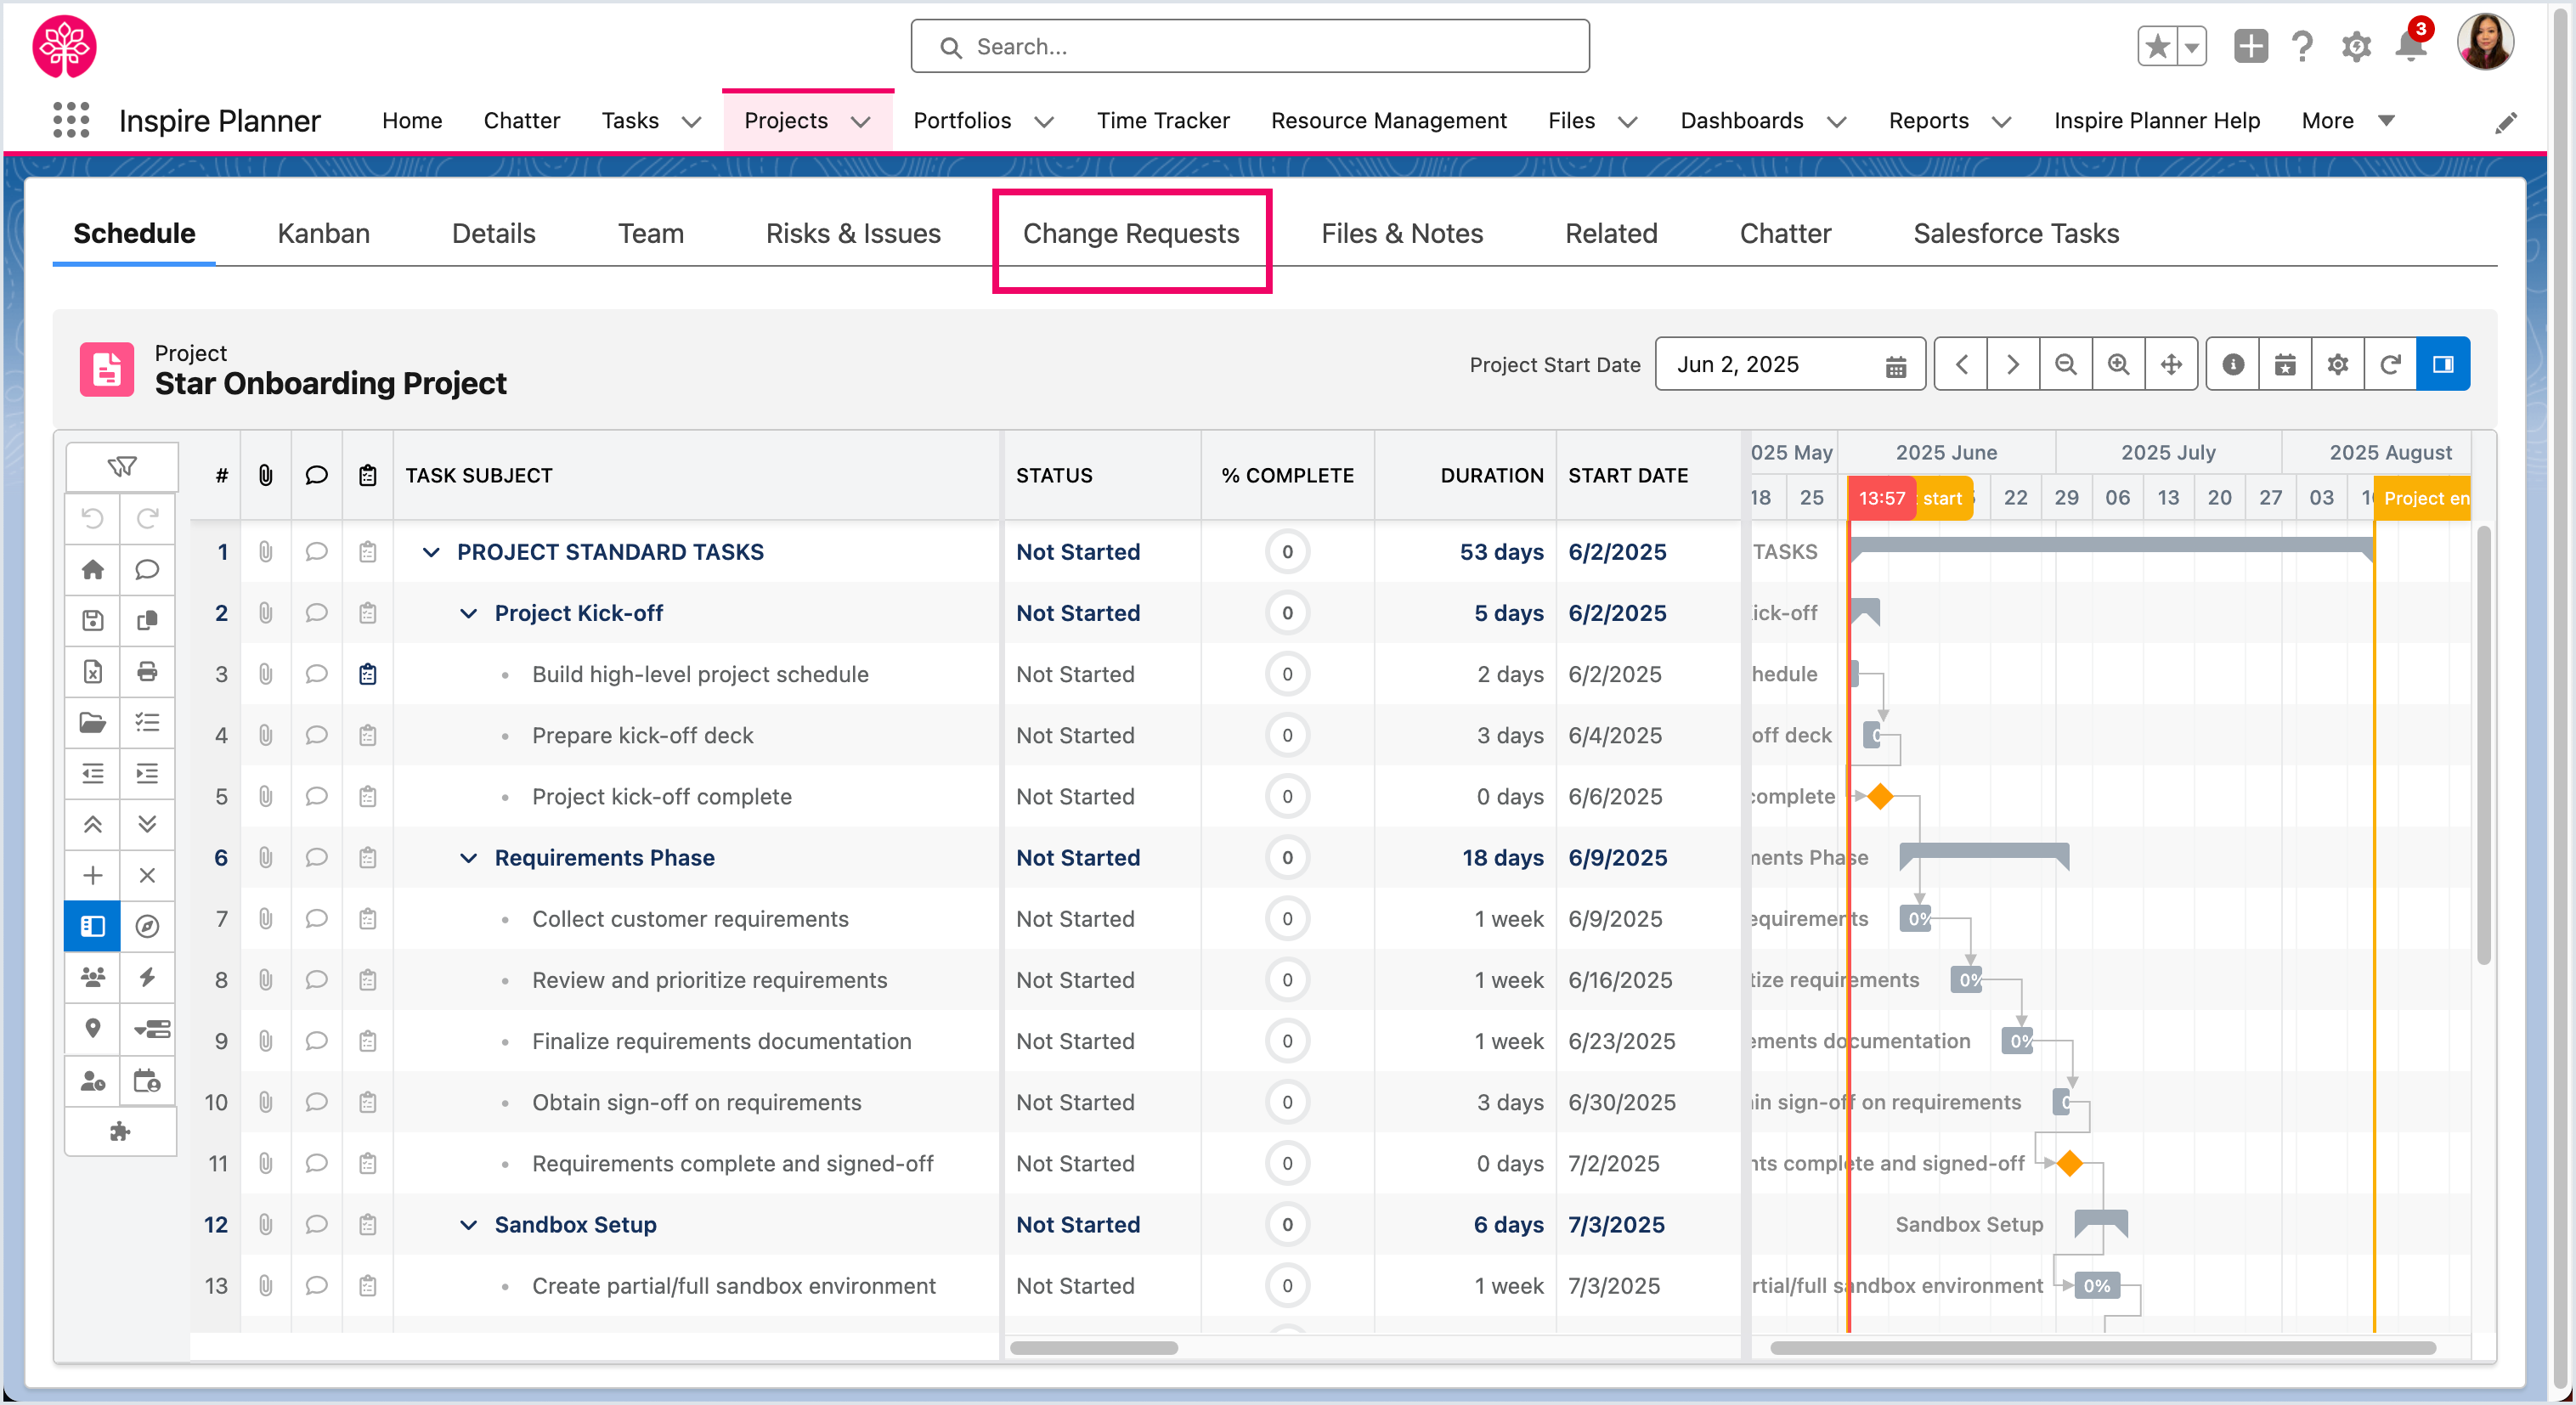Click the filter icon above the tool palette

[122, 466]
